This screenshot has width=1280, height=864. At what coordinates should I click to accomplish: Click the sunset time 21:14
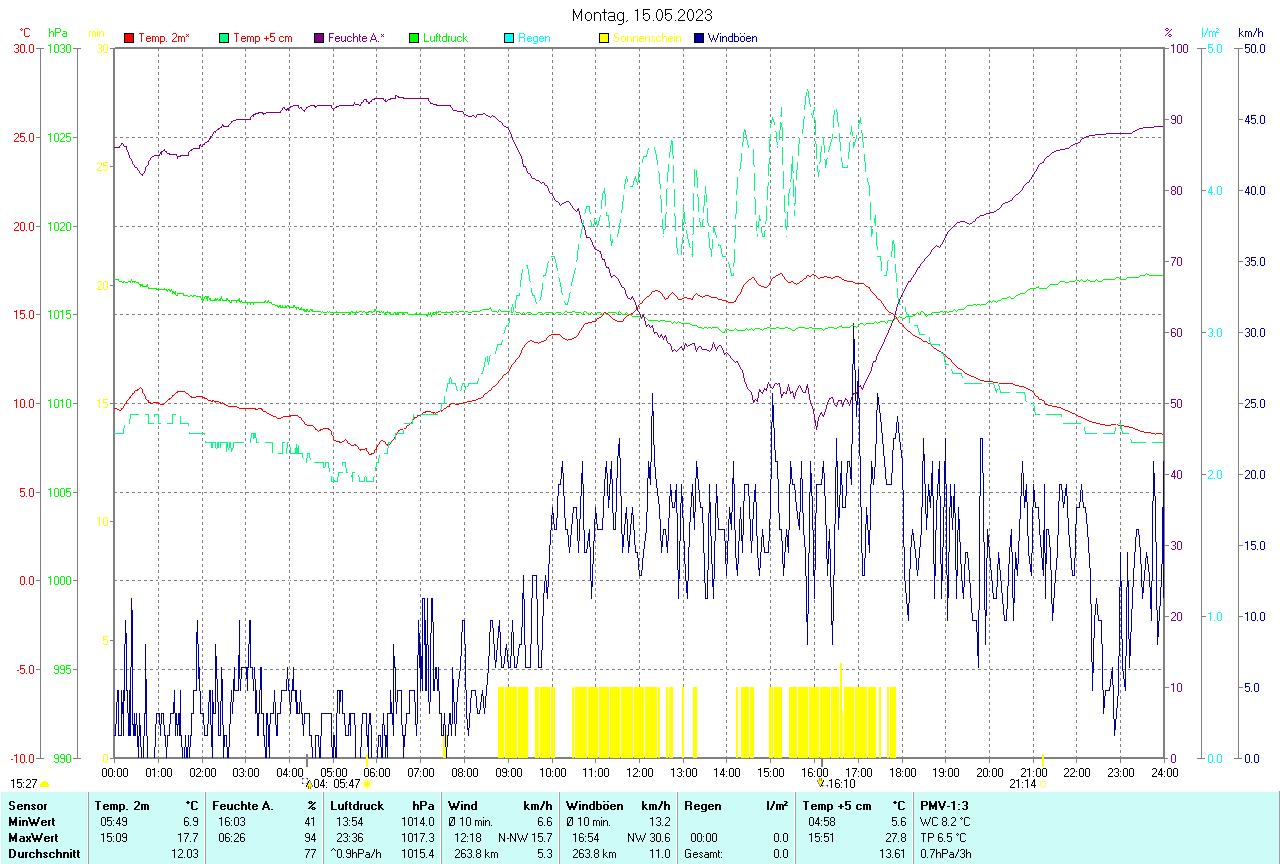point(1022,784)
